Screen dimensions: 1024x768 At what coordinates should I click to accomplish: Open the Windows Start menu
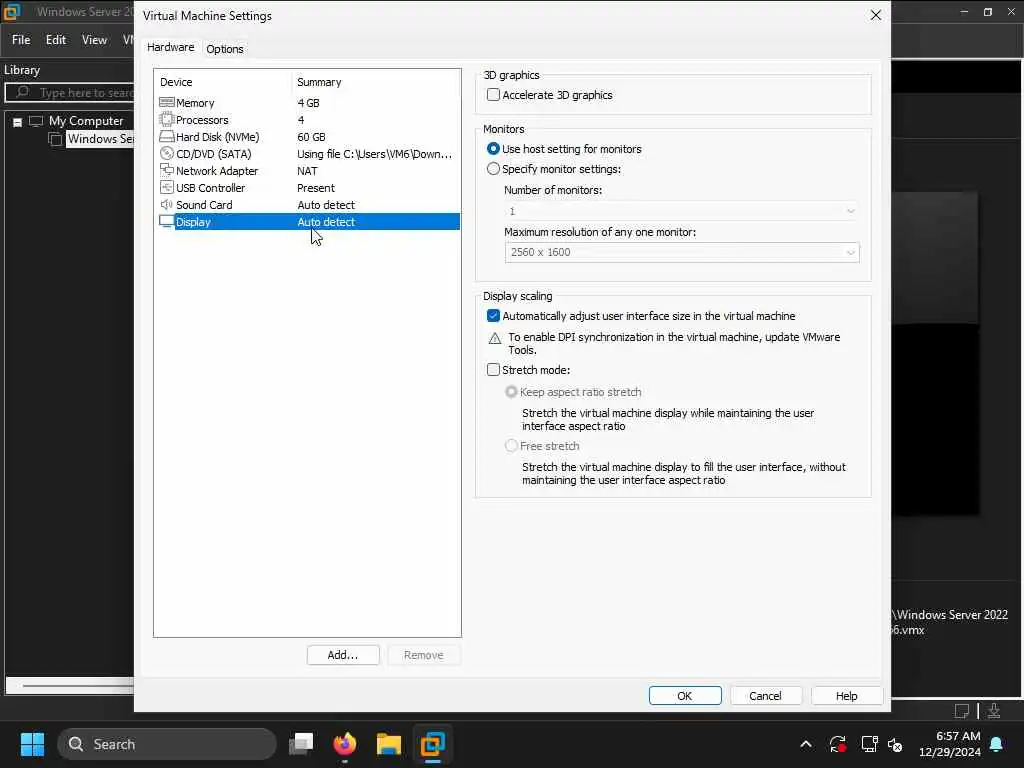click(32, 744)
